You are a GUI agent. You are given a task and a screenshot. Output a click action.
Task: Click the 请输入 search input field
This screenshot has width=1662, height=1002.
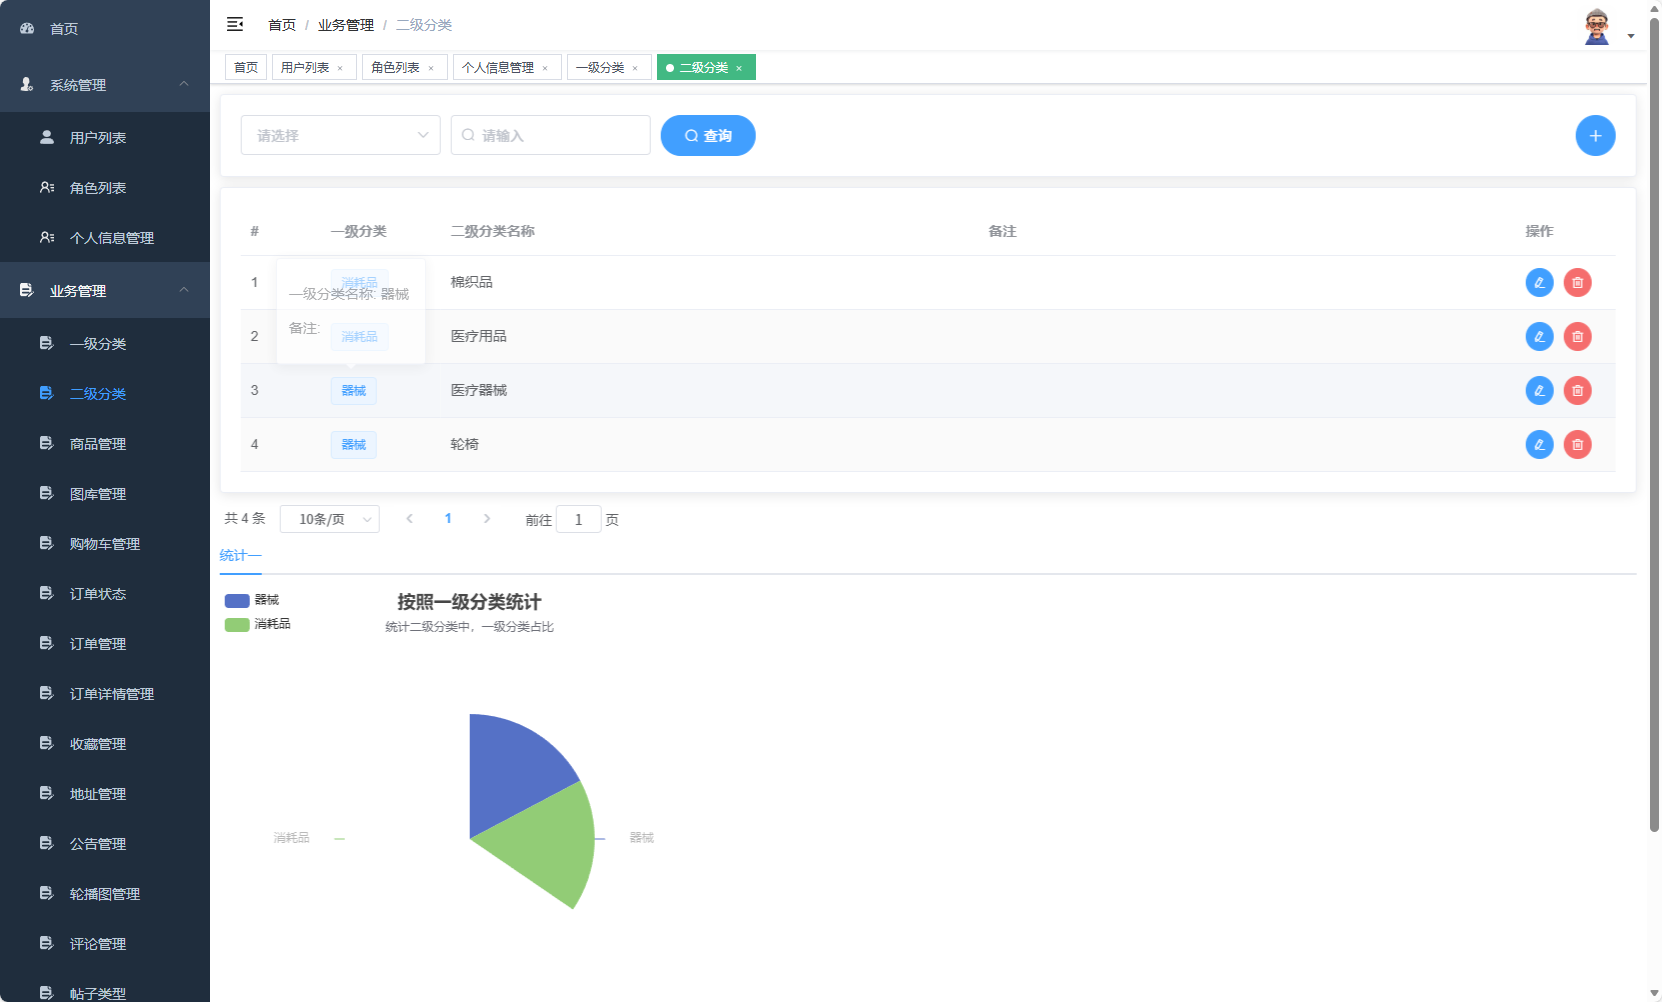pyautogui.click(x=550, y=135)
